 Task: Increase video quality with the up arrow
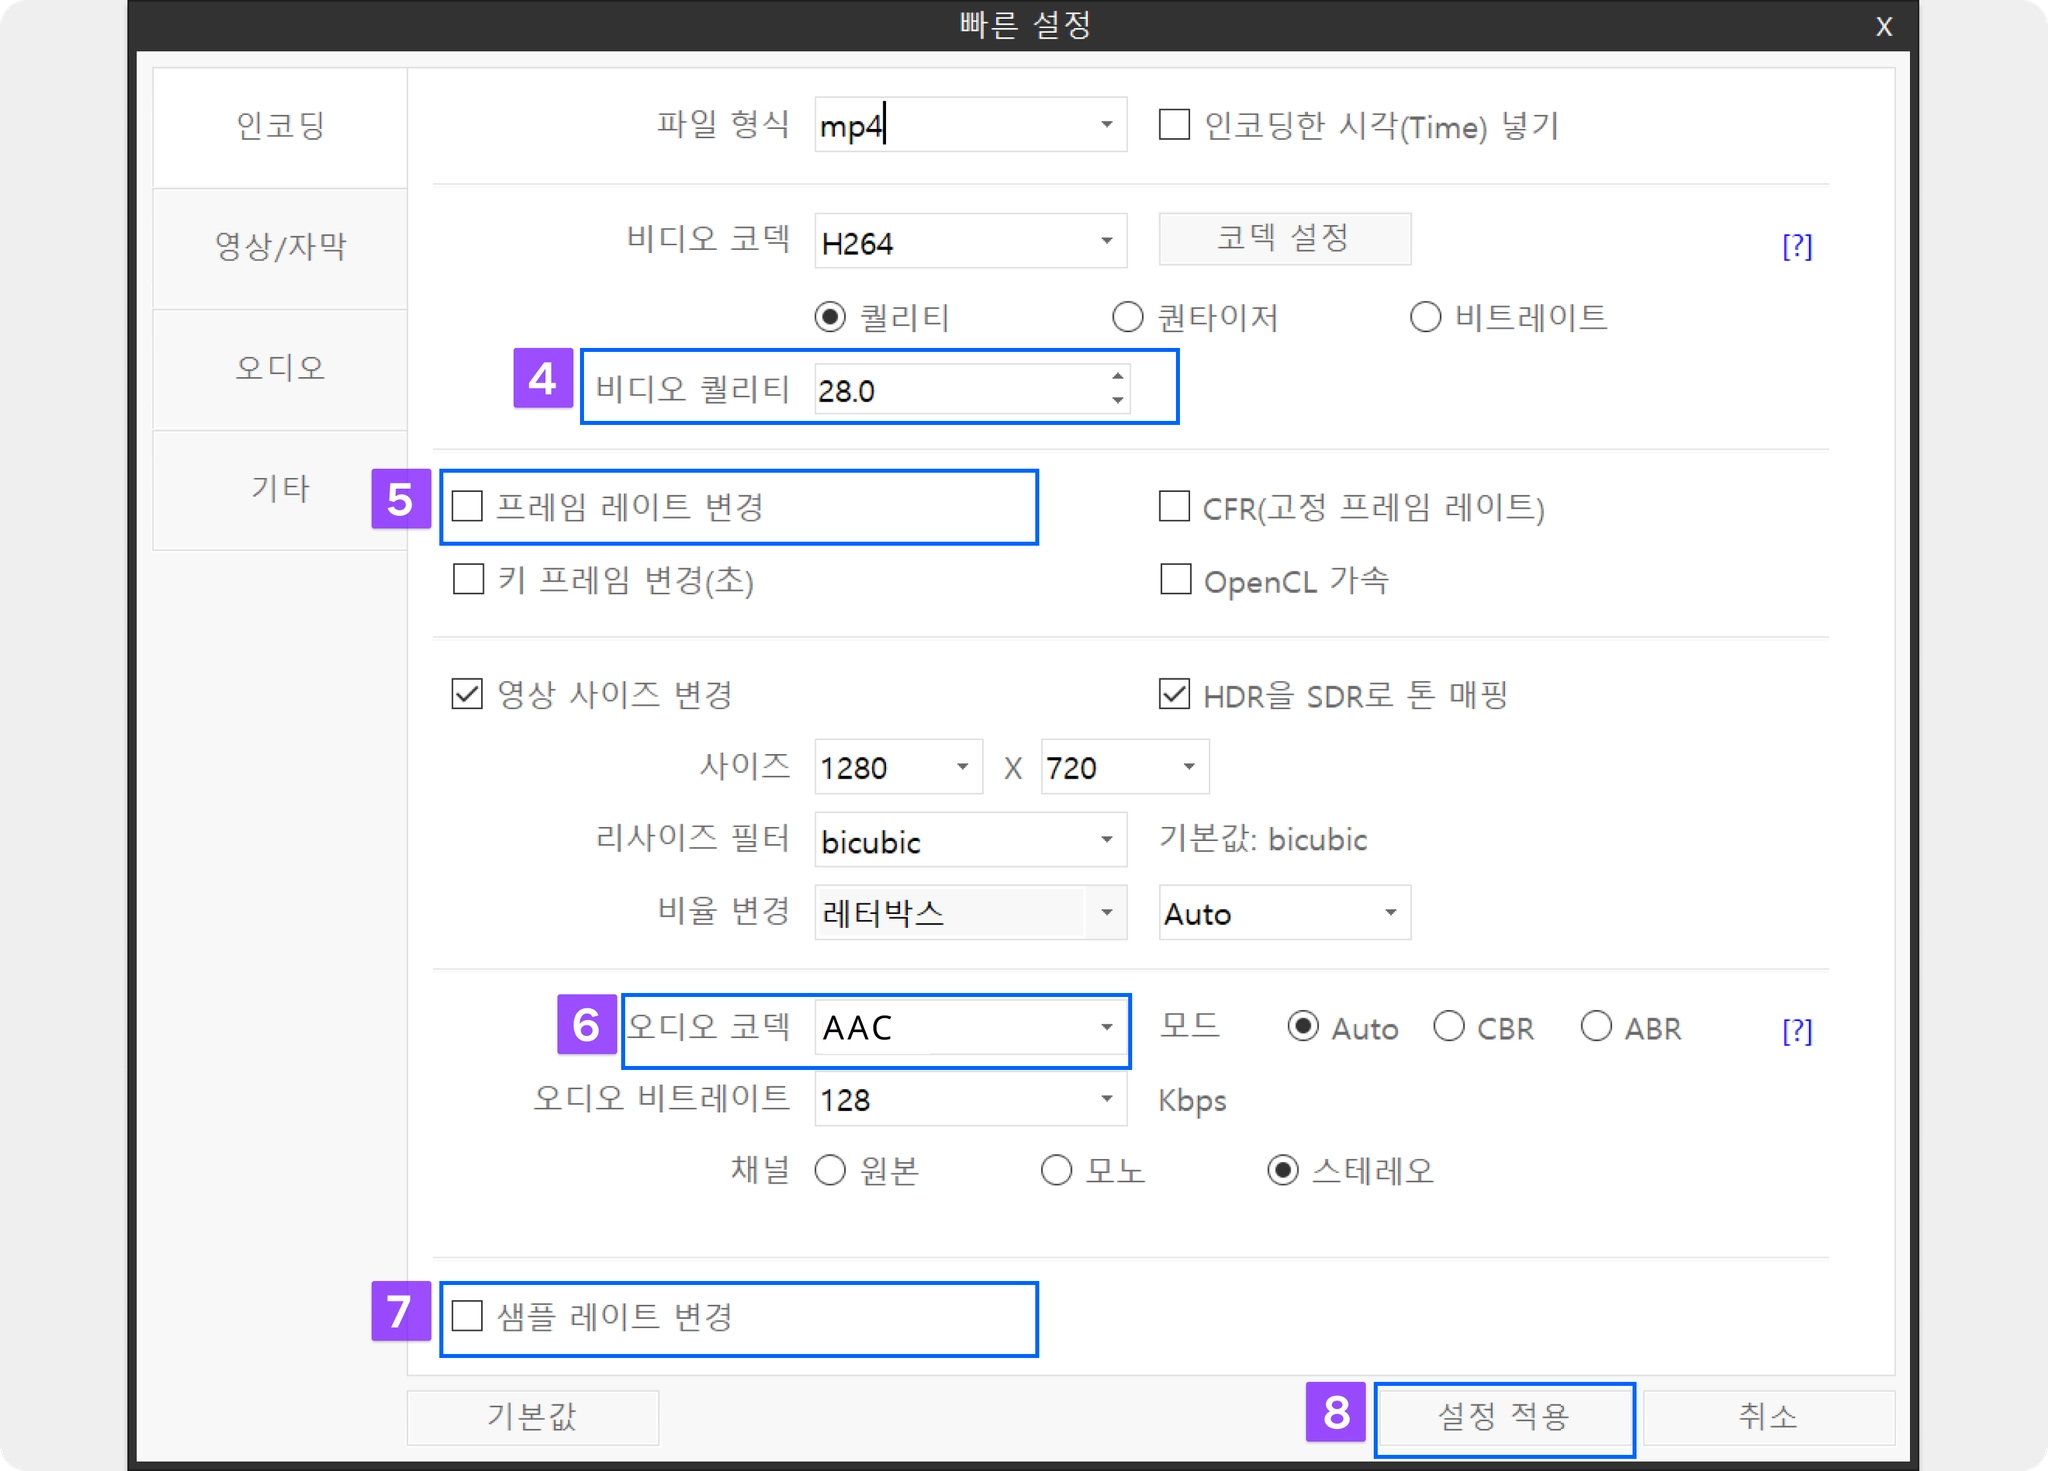tap(1117, 377)
